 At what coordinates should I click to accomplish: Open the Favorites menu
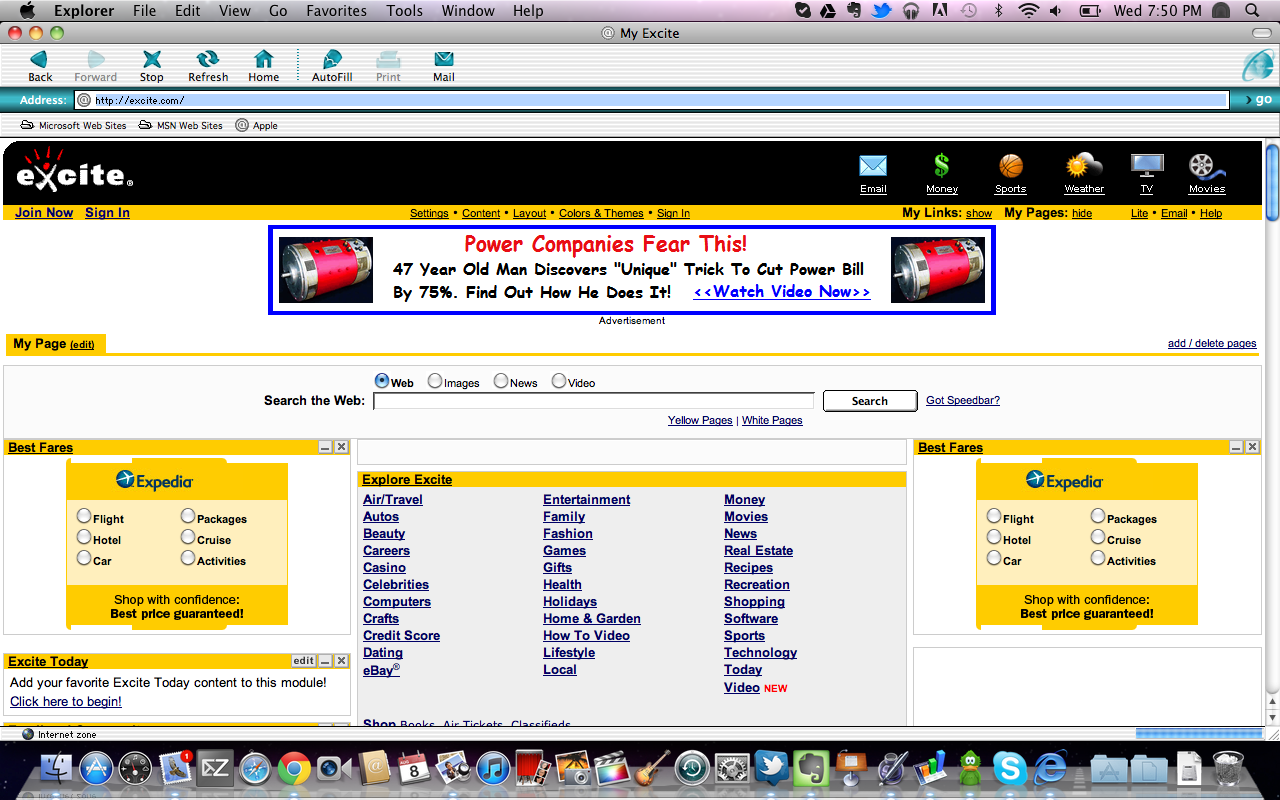point(336,11)
